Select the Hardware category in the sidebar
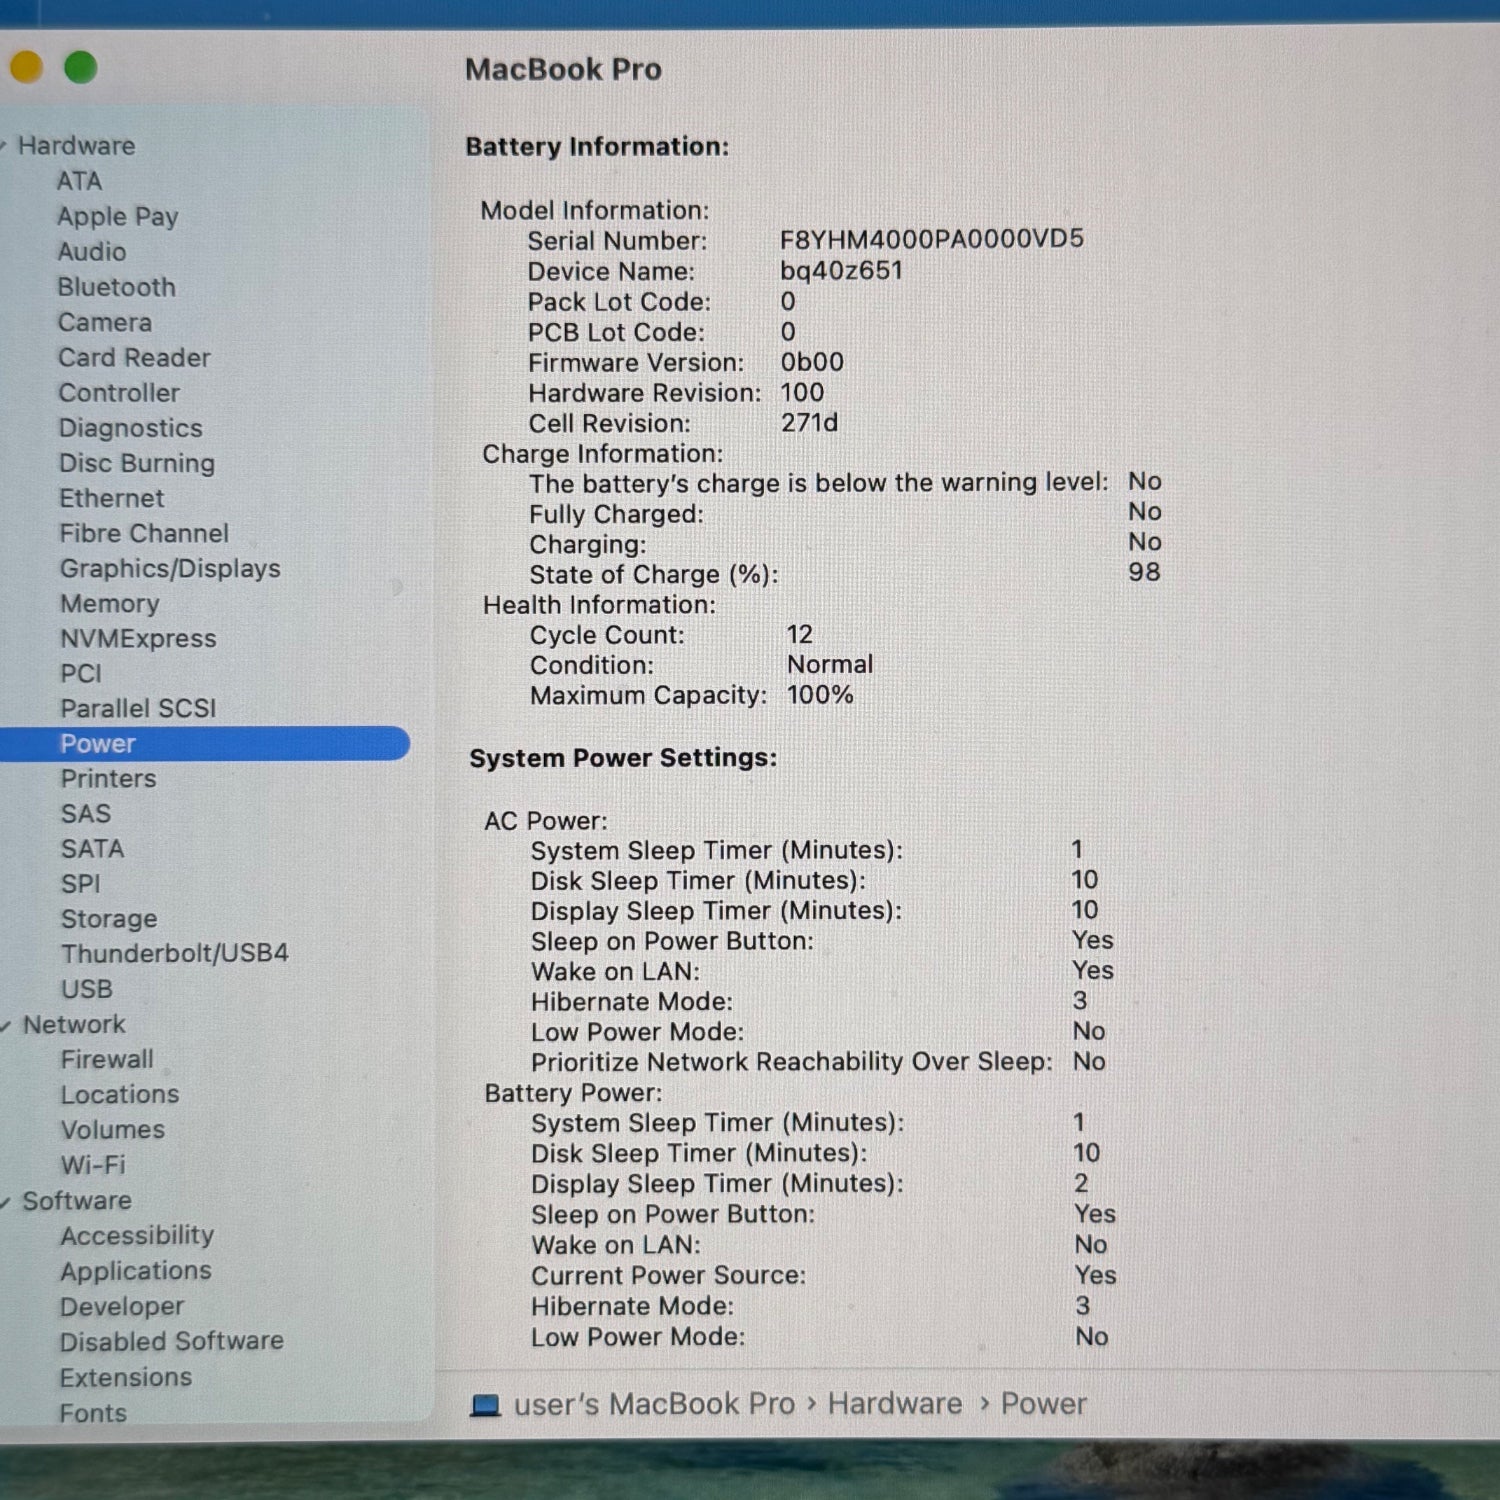Screen dimensions: 1500x1500 click(77, 146)
